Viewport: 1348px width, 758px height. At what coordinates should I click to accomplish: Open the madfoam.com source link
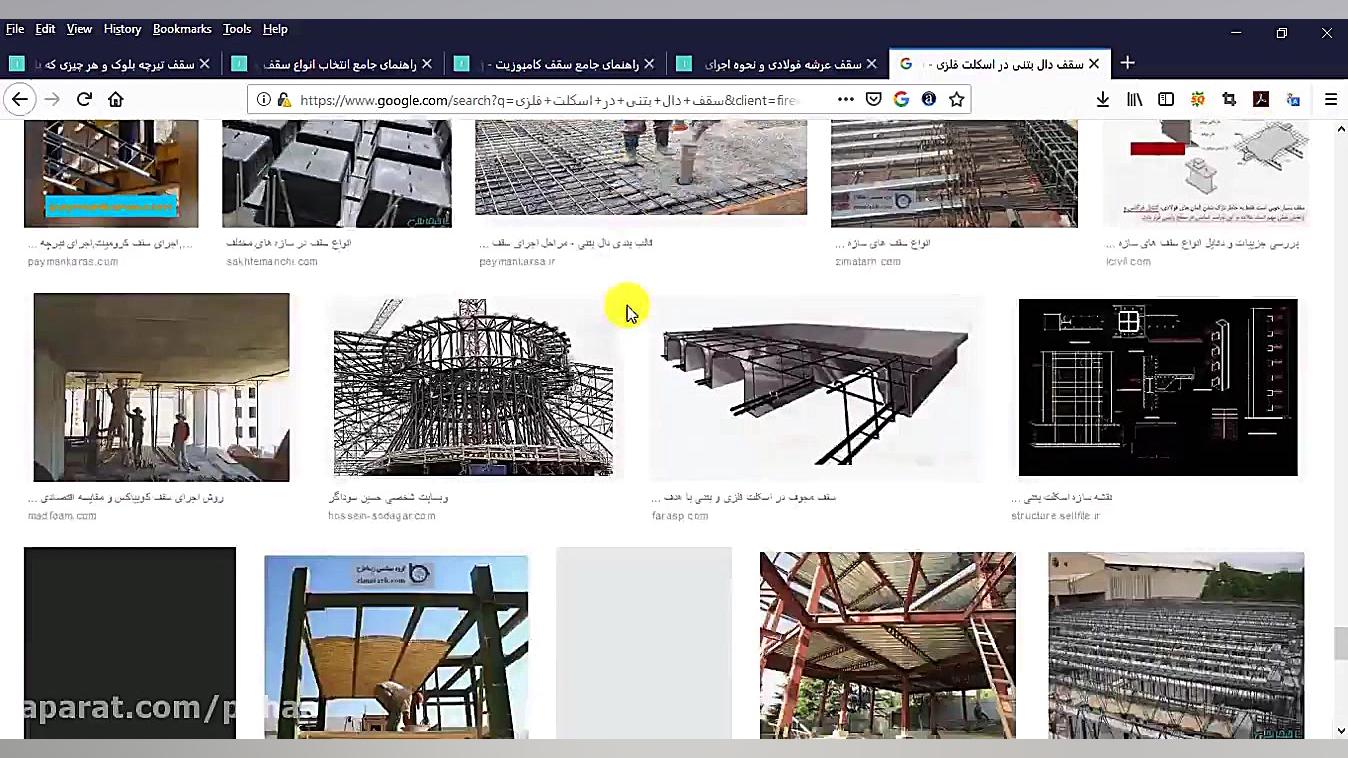[62, 516]
